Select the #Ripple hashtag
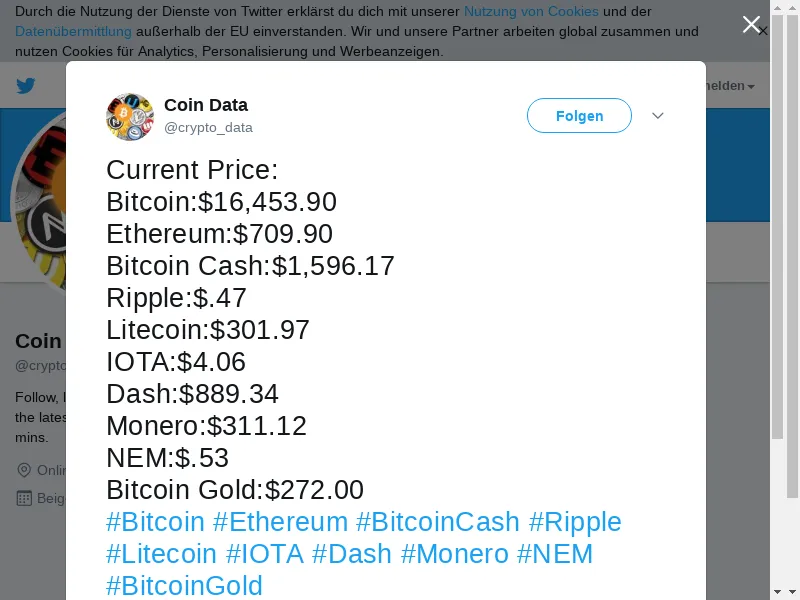Image resolution: width=800 pixels, height=600 pixels. (x=575, y=522)
